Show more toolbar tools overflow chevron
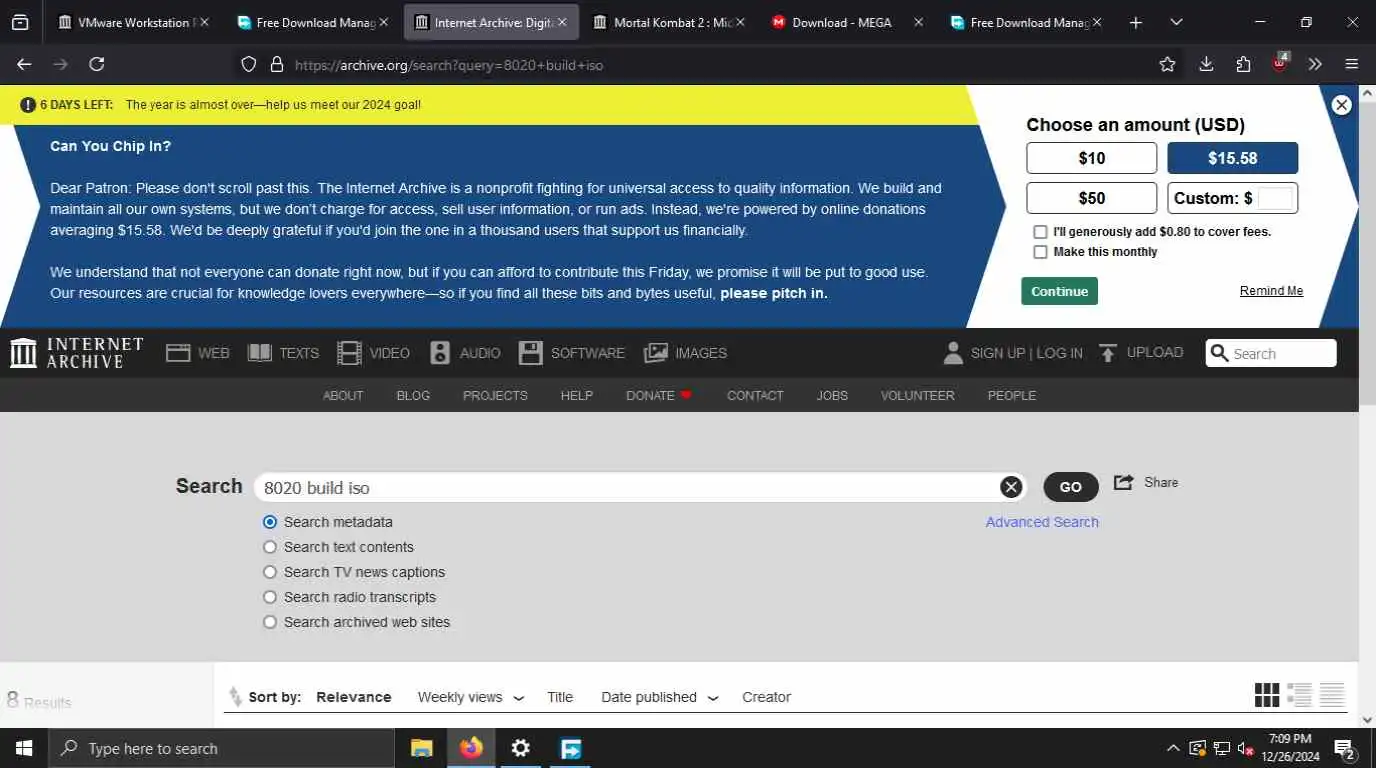 tap(1315, 64)
